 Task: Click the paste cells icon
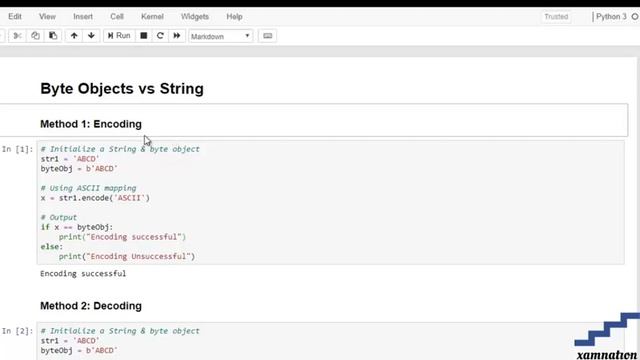[x=53, y=36]
